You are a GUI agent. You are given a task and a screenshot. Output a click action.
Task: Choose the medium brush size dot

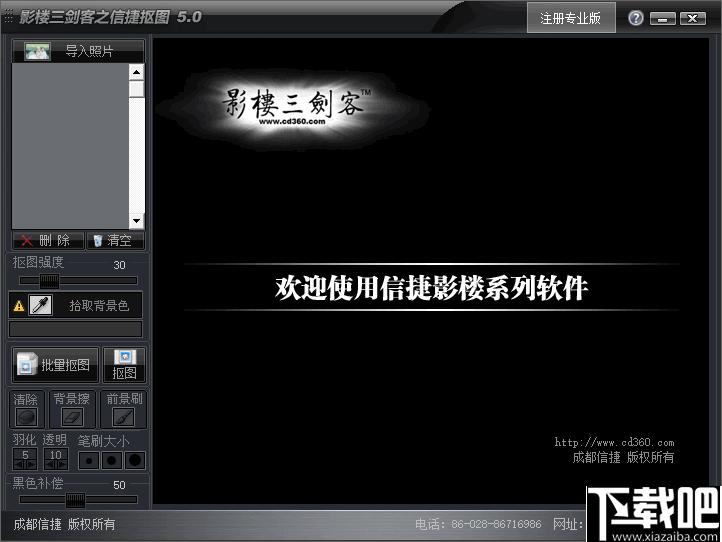pyautogui.click(x=111, y=460)
